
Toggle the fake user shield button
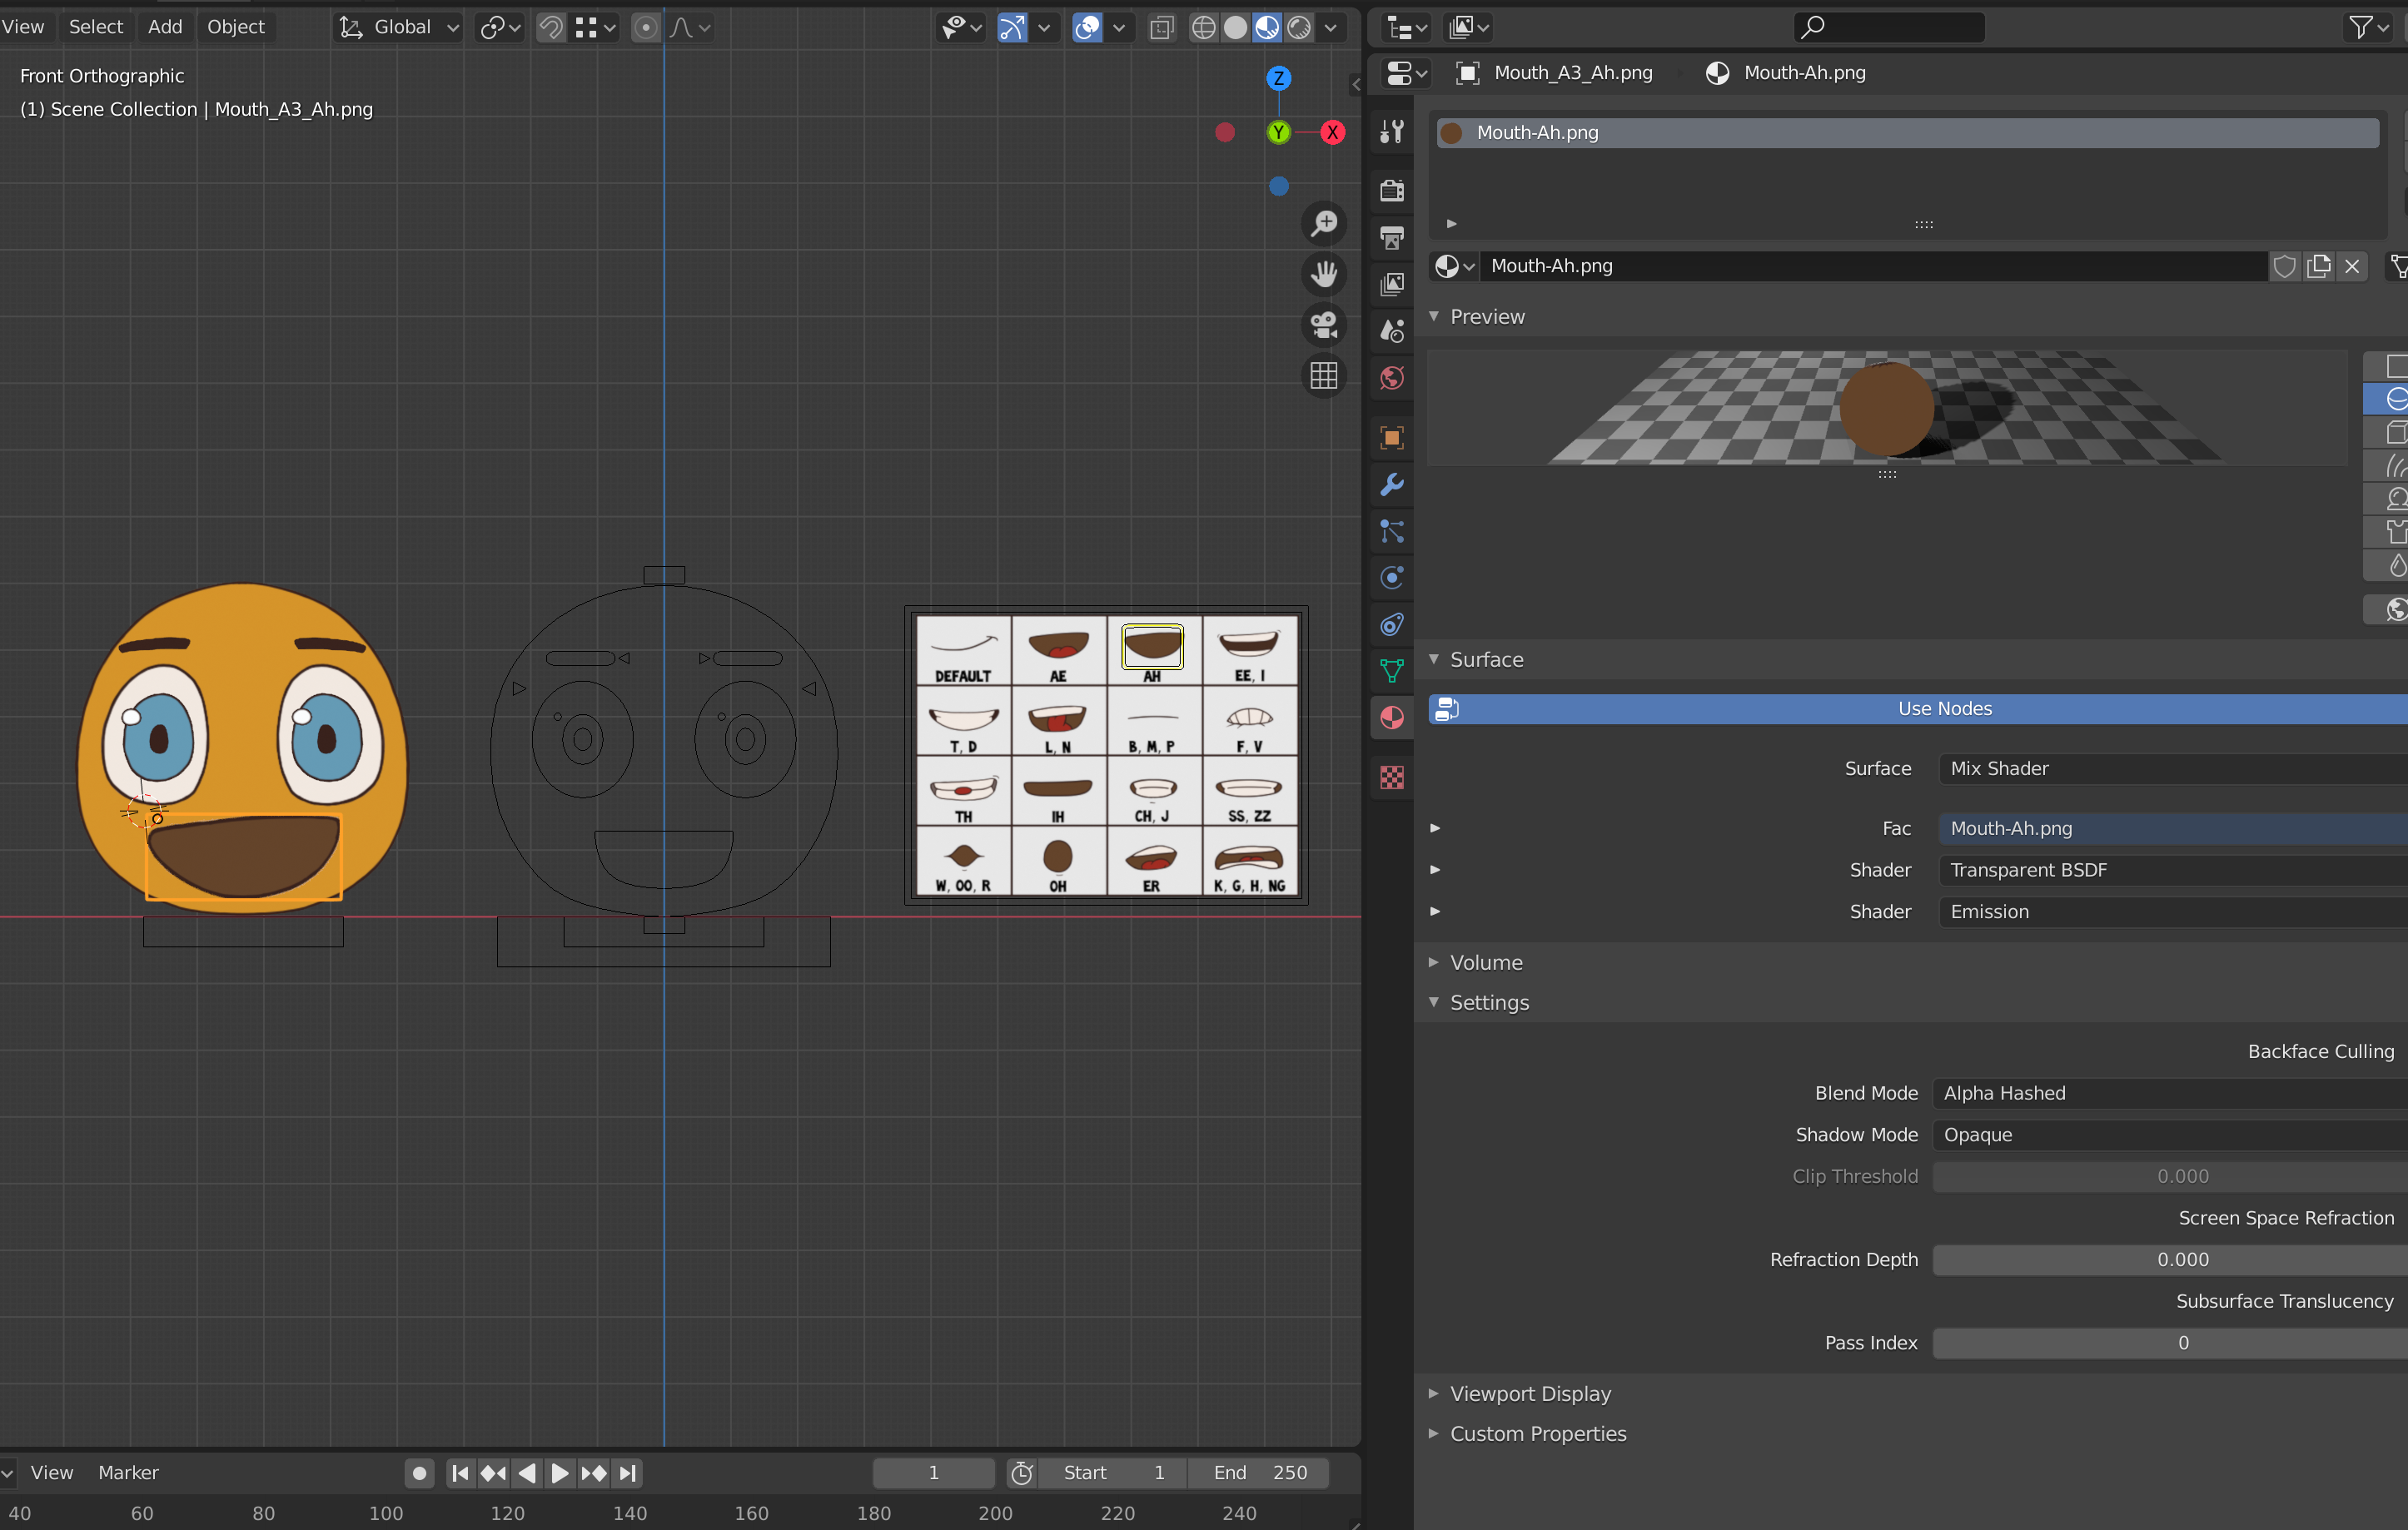(x=2284, y=266)
